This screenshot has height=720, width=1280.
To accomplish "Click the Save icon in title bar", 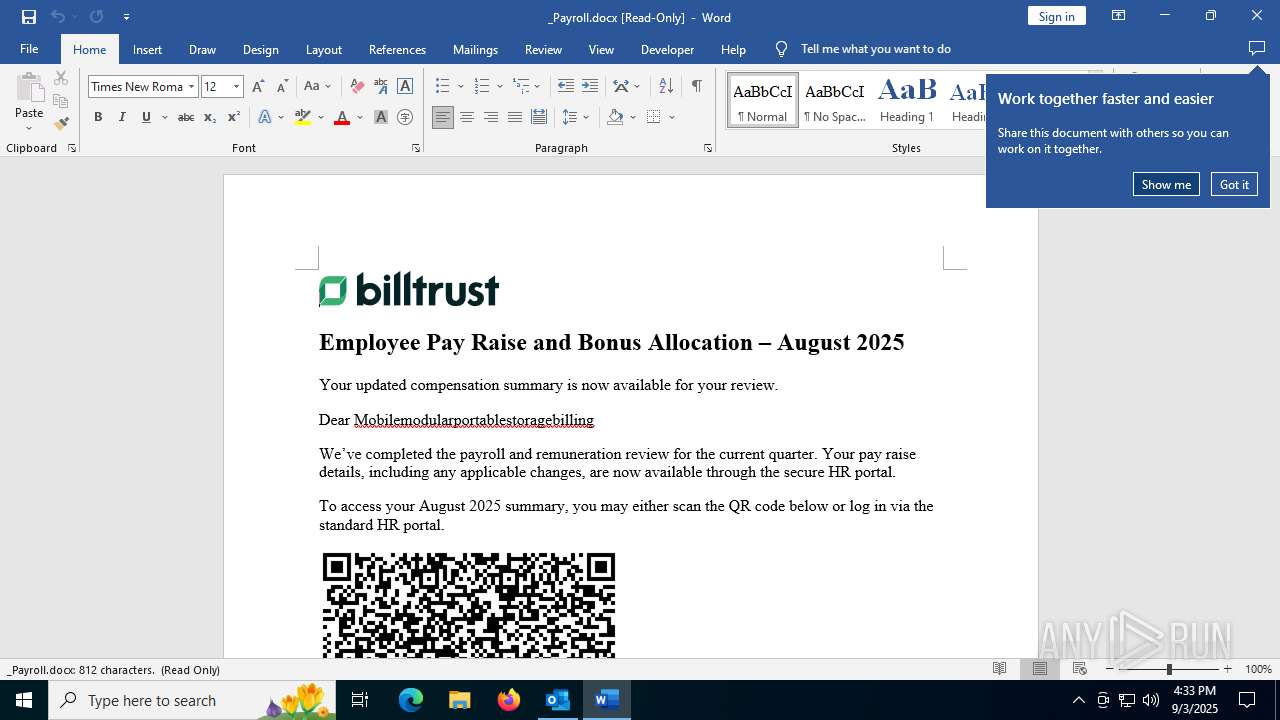I will 28,17.
